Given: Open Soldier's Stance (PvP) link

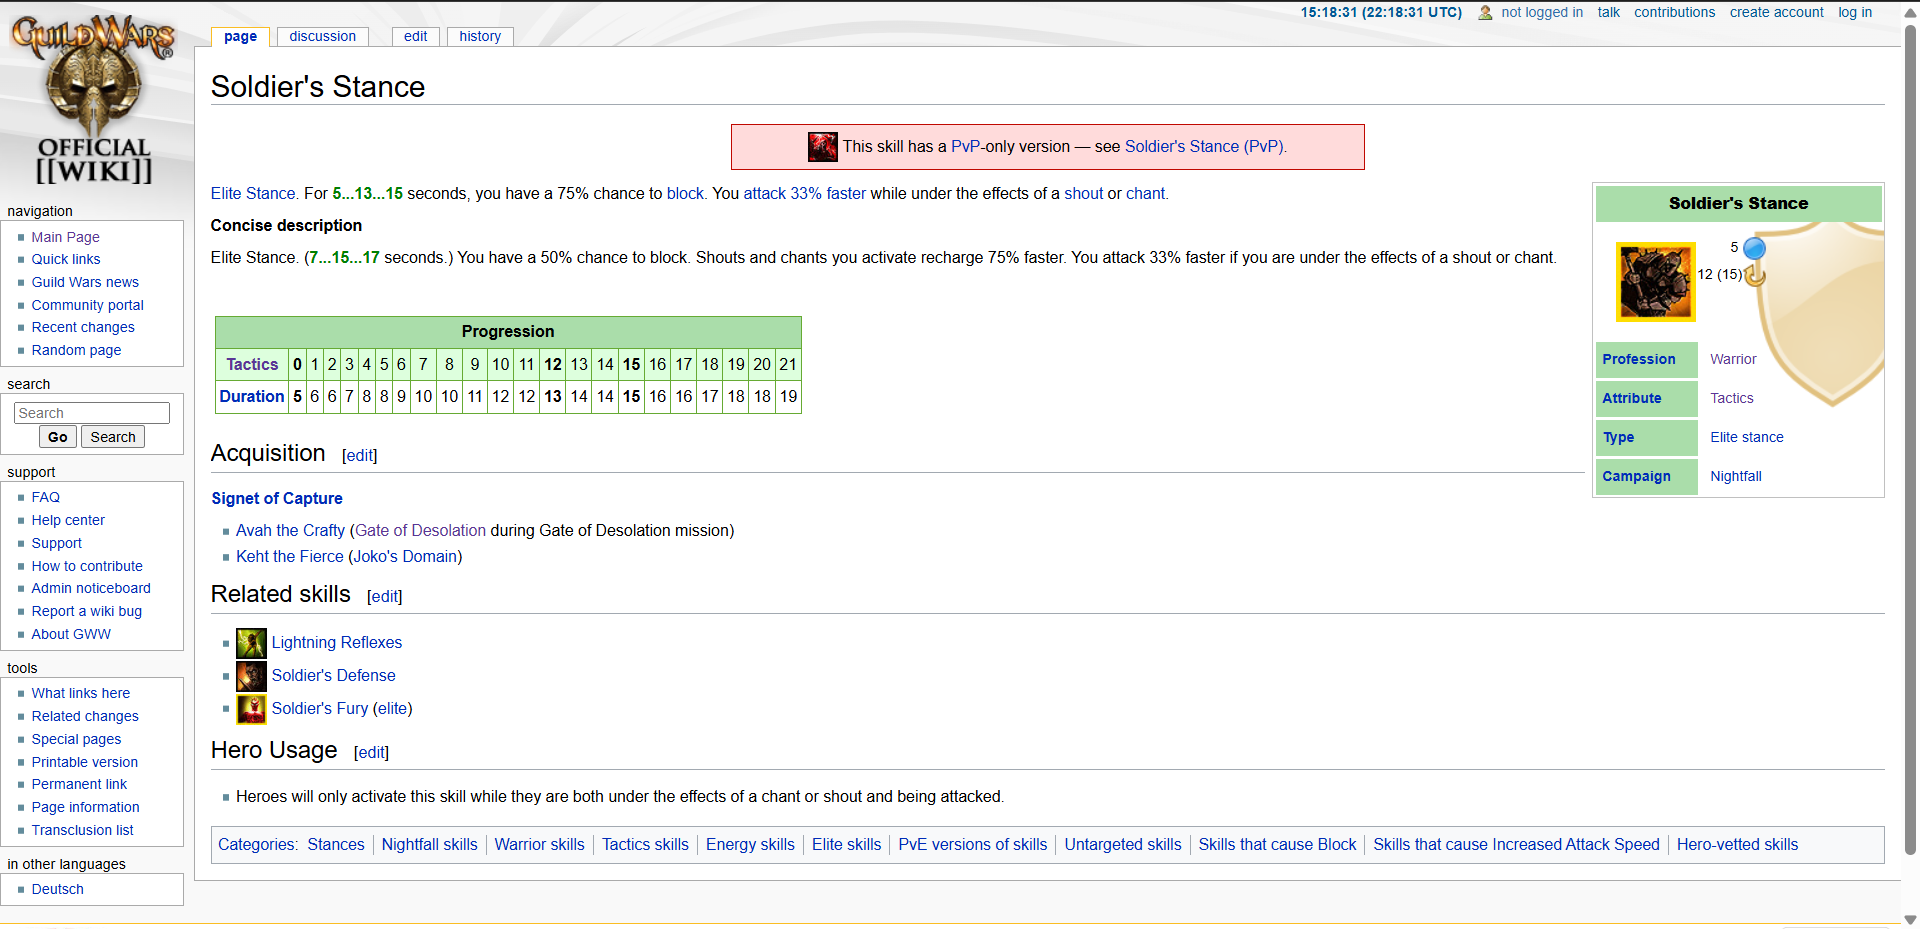Looking at the screenshot, I should point(1204,146).
